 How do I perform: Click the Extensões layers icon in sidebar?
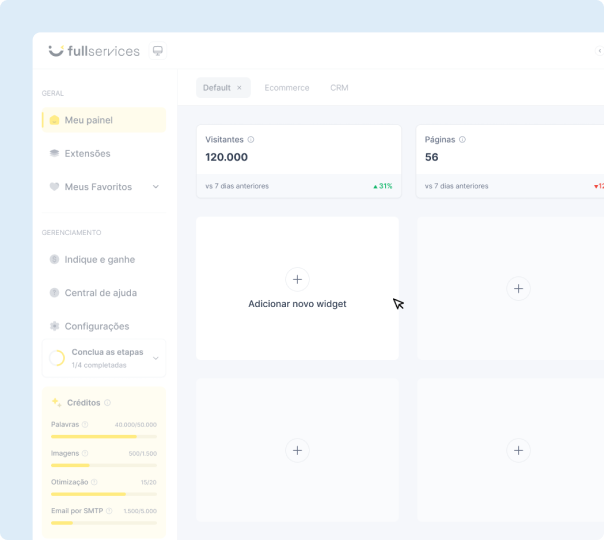pyautogui.click(x=55, y=153)
